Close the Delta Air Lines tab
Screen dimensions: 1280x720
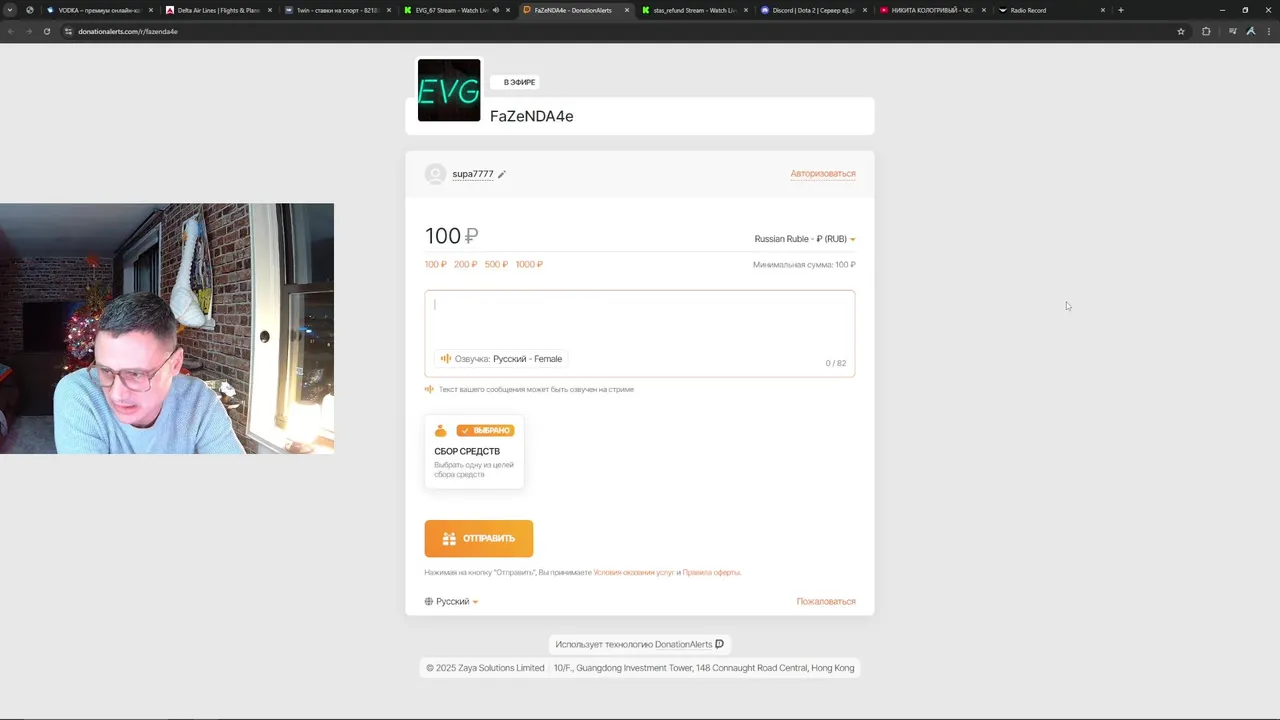click(x=269, y=10)
